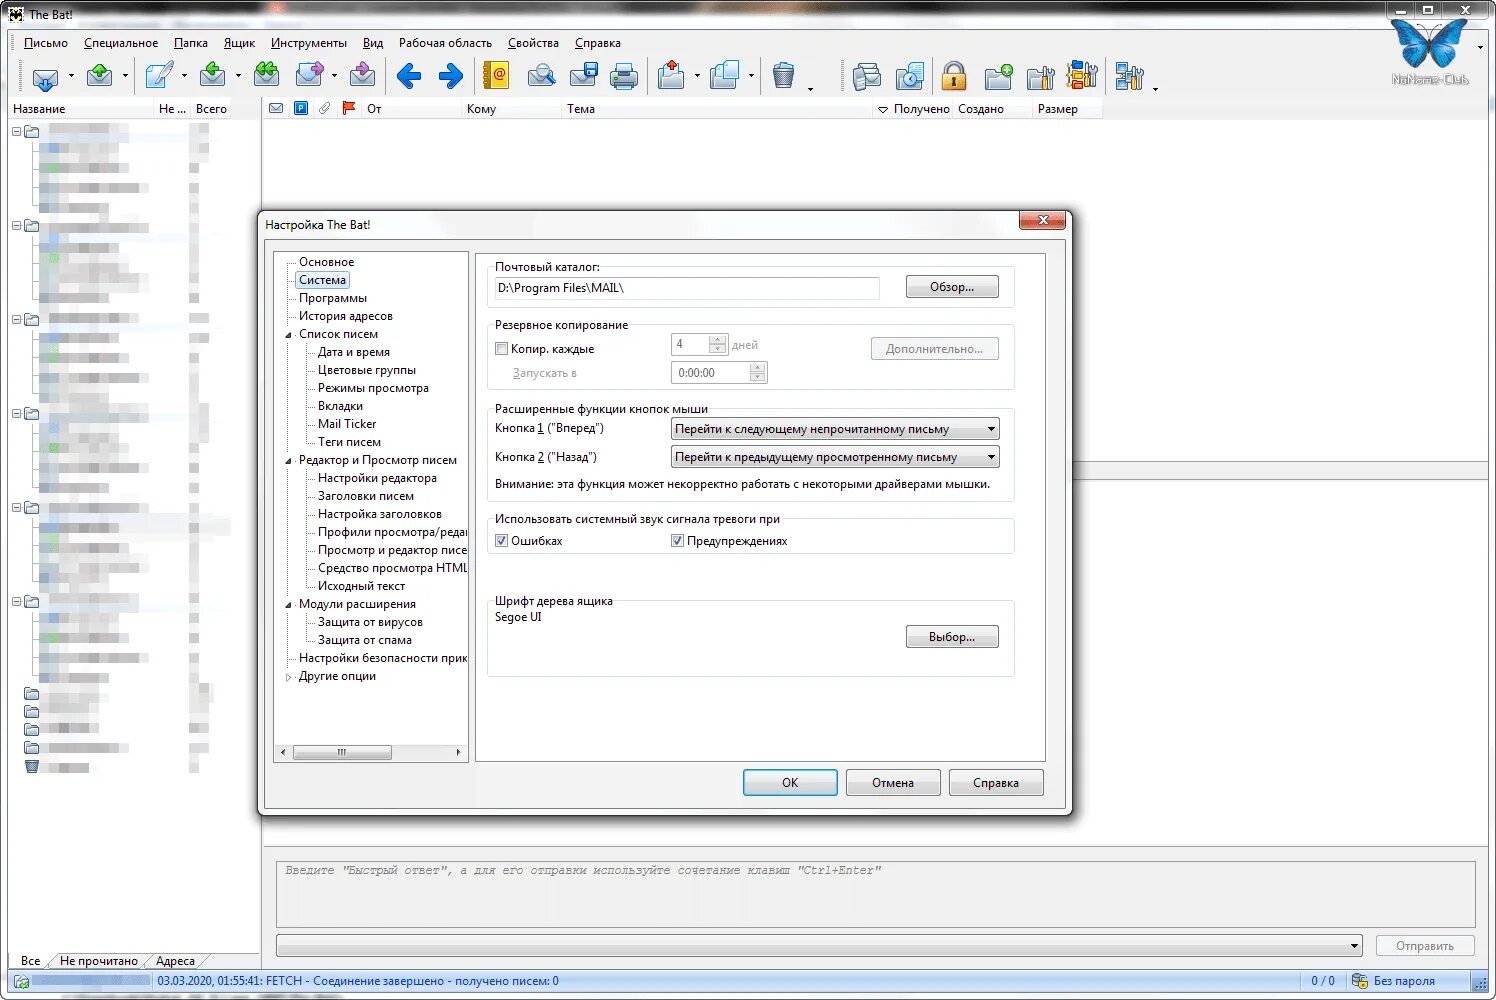The image size is (1496, 1000).
Task: Go to next message with blue right arrow
Action: point(451,76)
